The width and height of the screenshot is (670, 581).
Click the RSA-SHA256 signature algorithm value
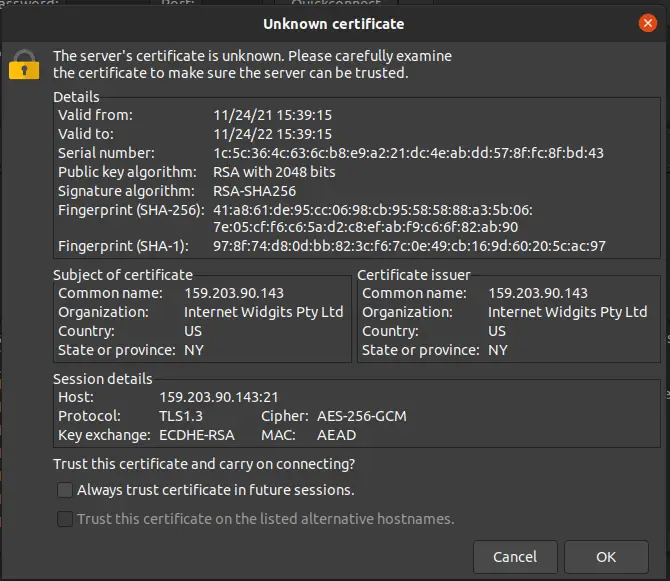pos(255,191)
